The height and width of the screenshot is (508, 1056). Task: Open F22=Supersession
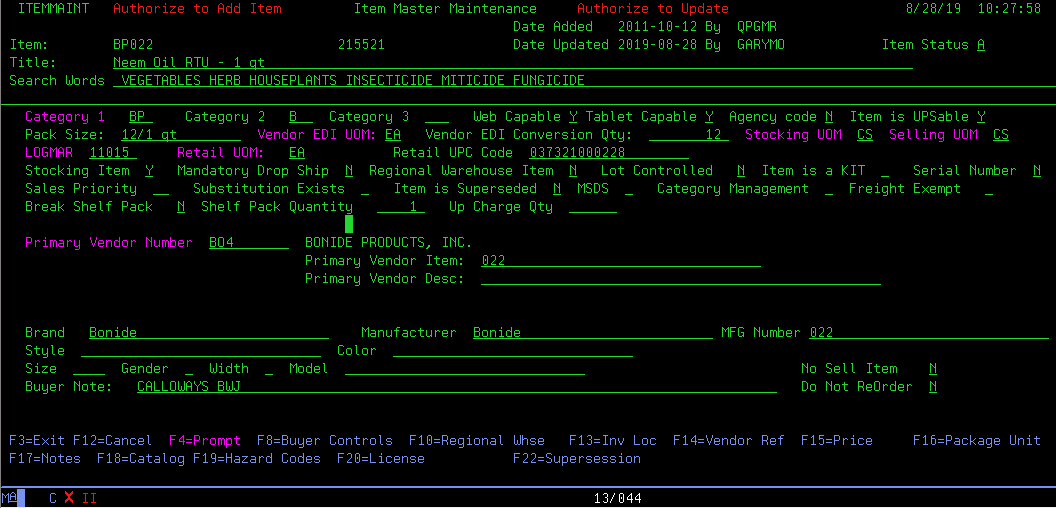[x=576, y=459]
